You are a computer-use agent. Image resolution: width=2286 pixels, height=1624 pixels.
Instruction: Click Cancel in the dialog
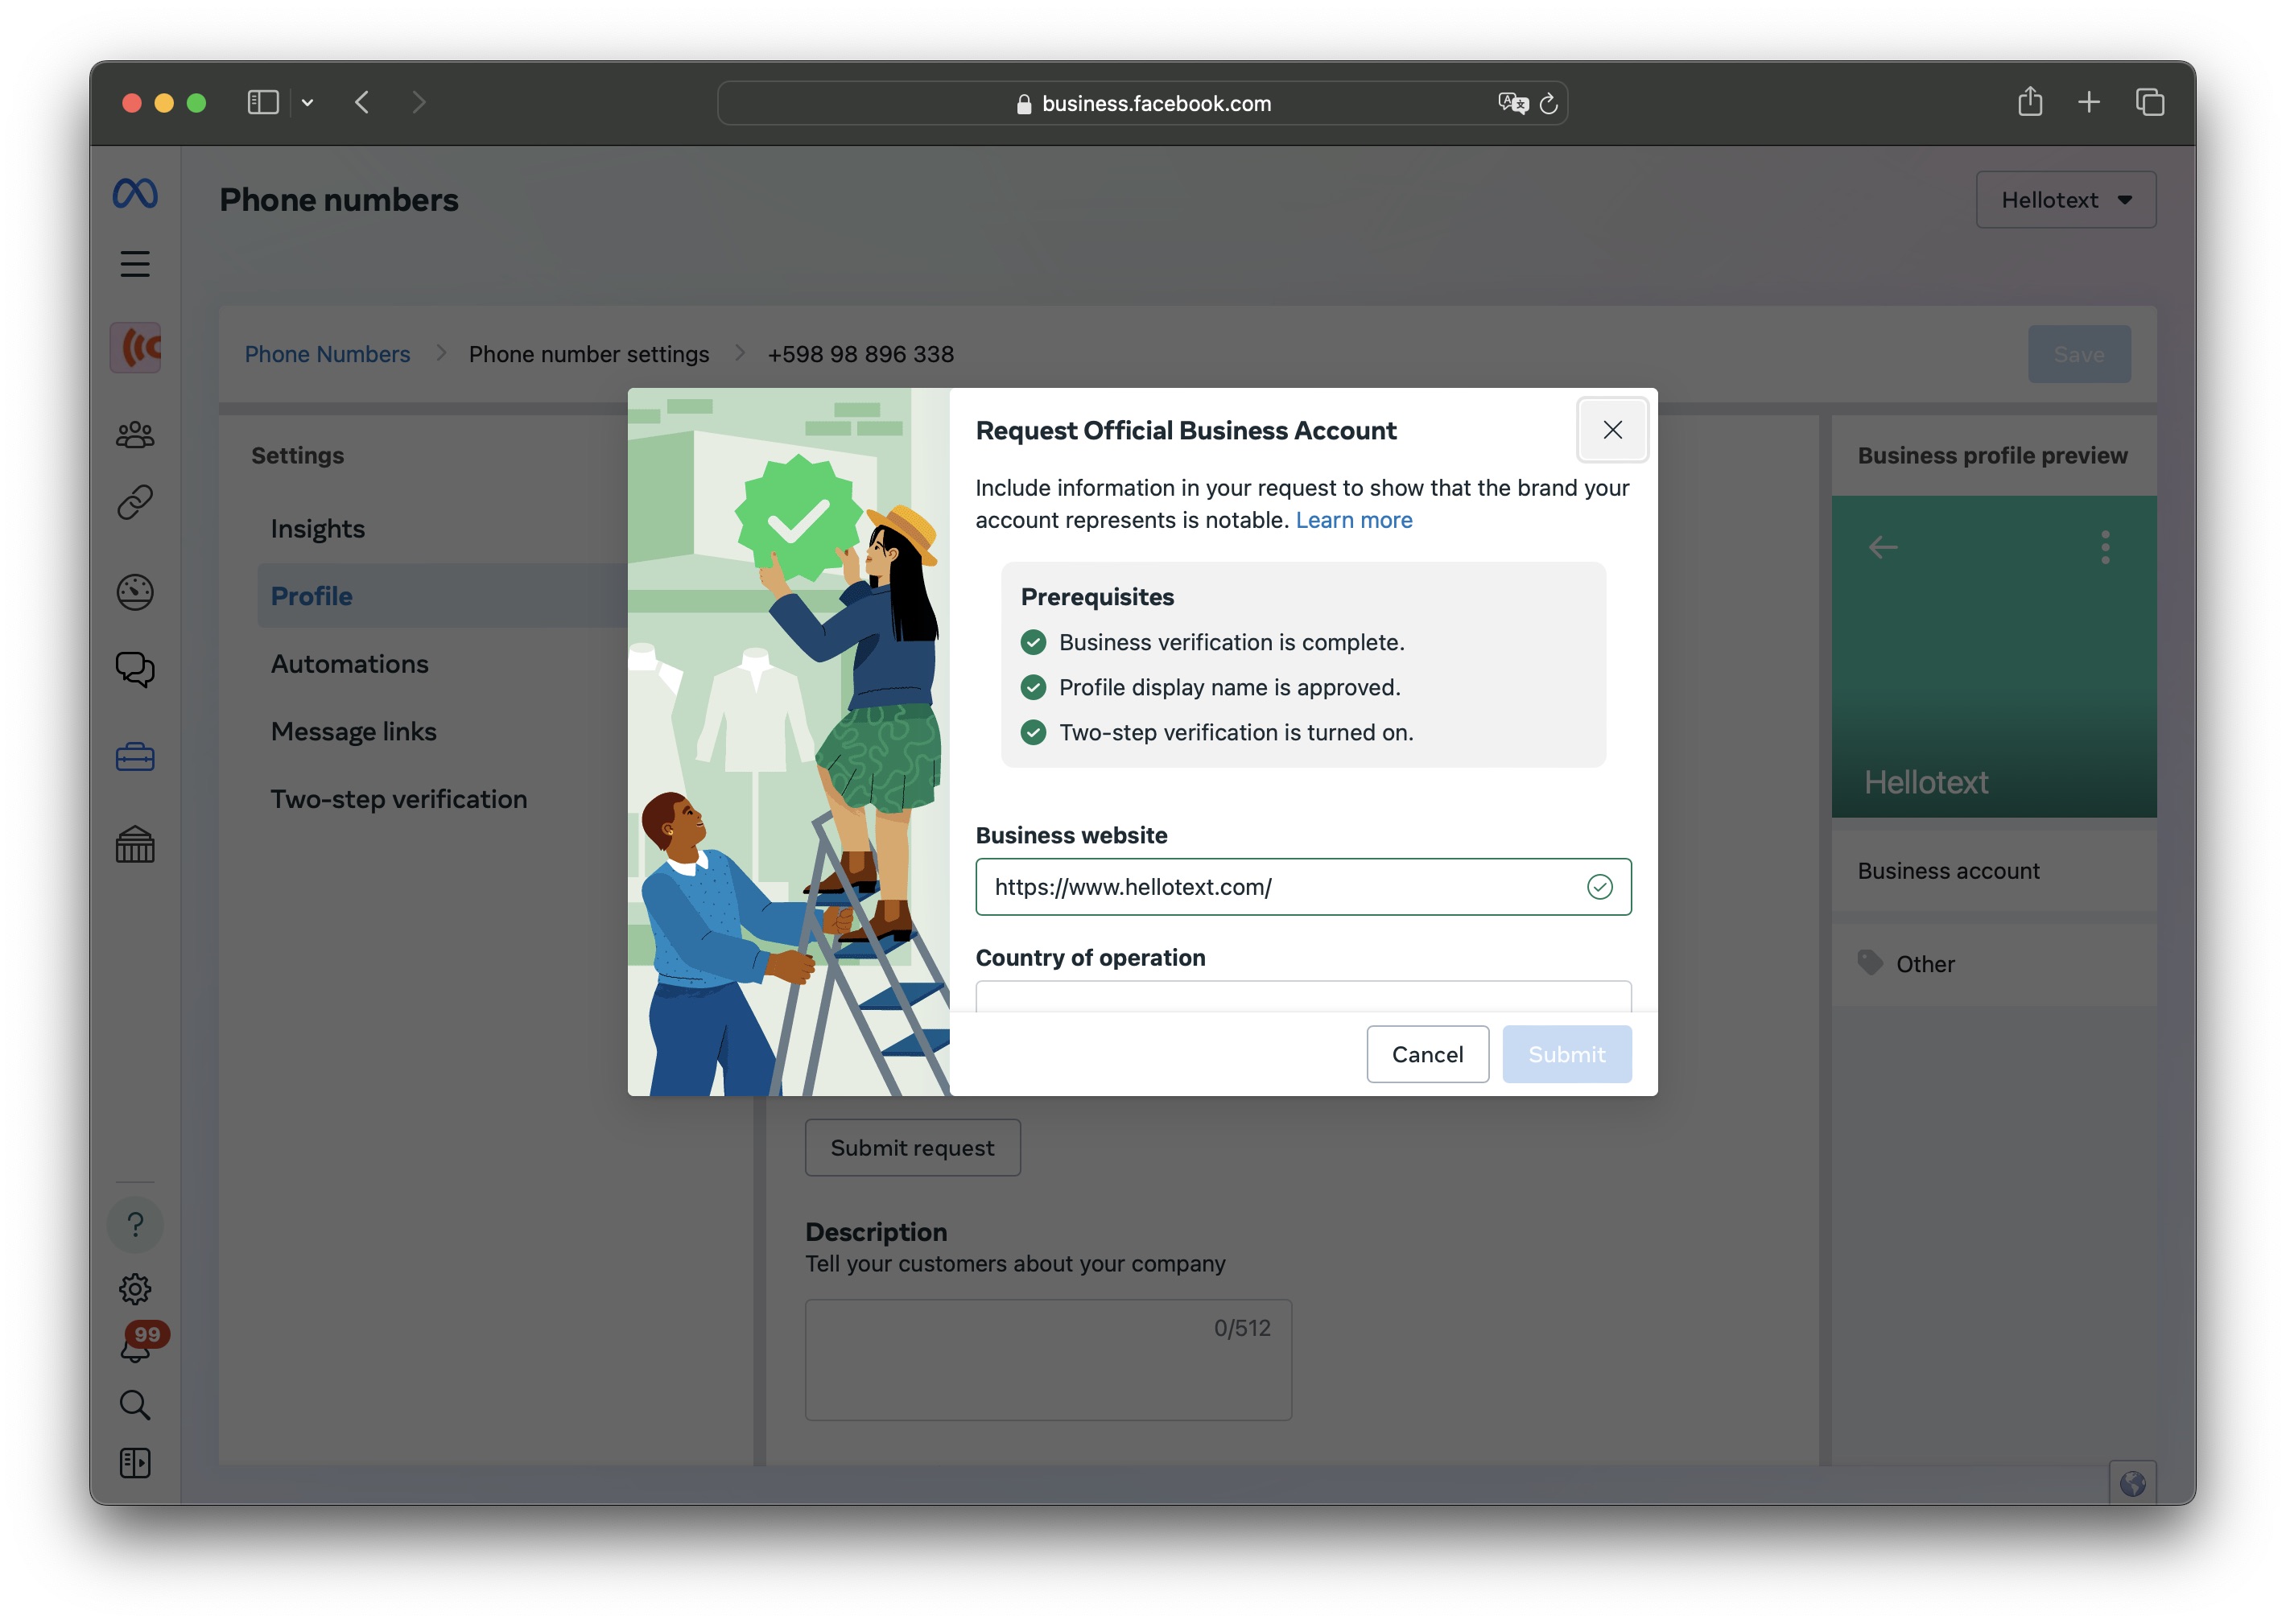pyautogui.click(x=1427, y=1054)
